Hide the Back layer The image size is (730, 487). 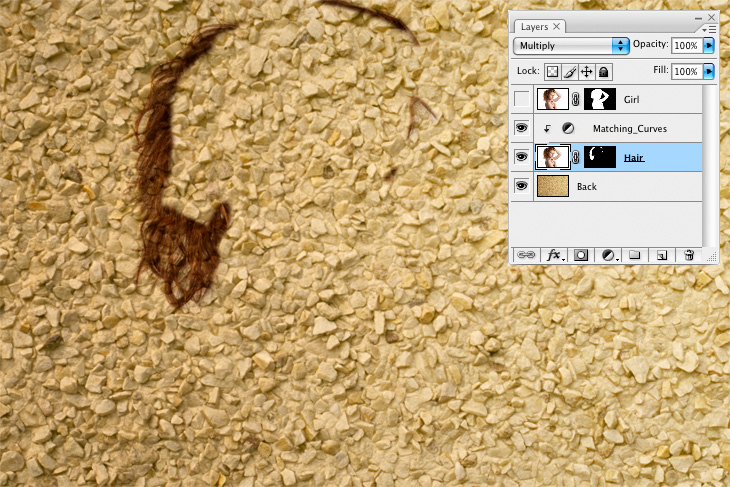pos(521,186)
